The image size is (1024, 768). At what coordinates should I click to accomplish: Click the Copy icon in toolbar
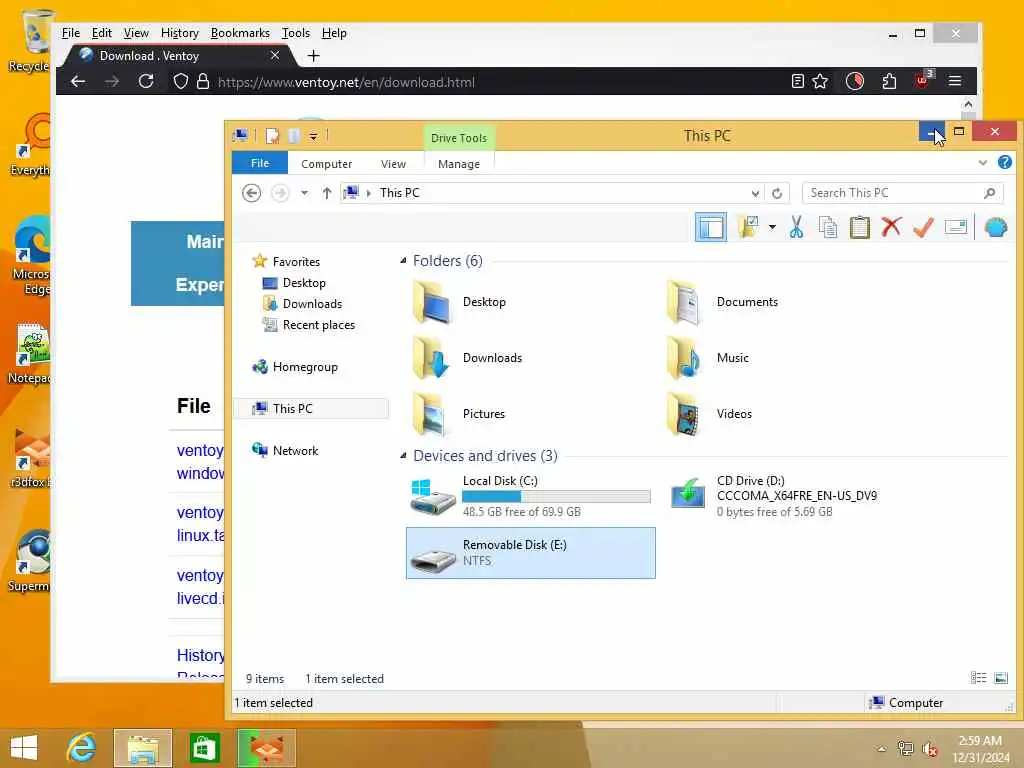828,227
